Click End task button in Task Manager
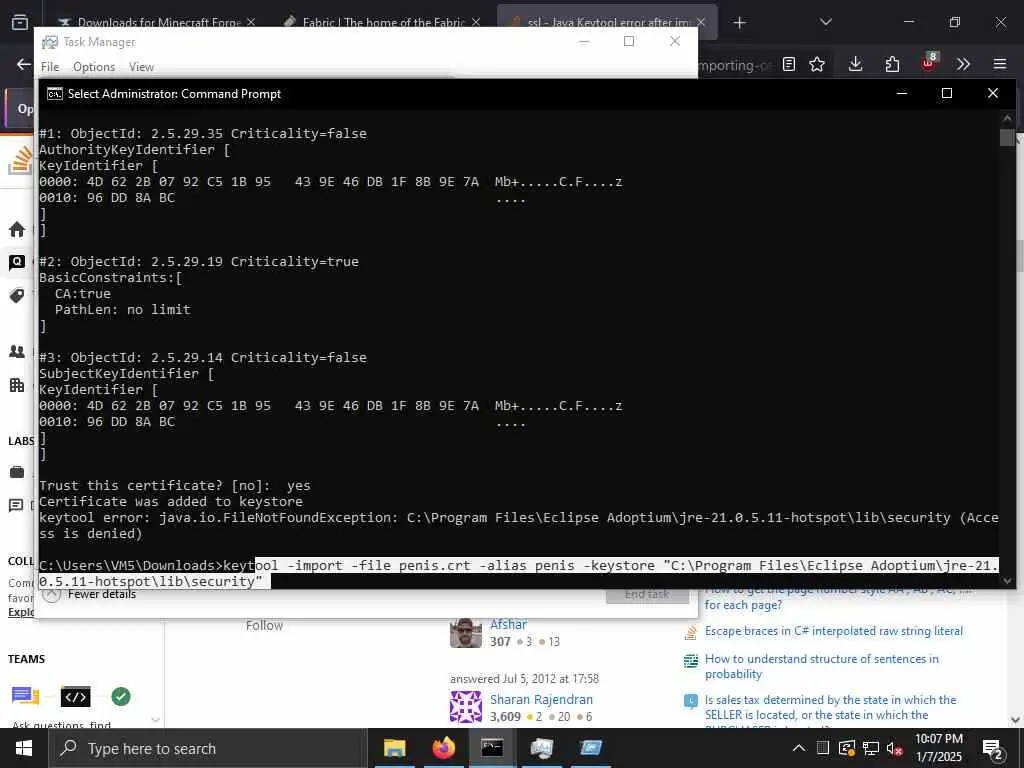Viewport: 1024px width, 768px height. point(647,595)
